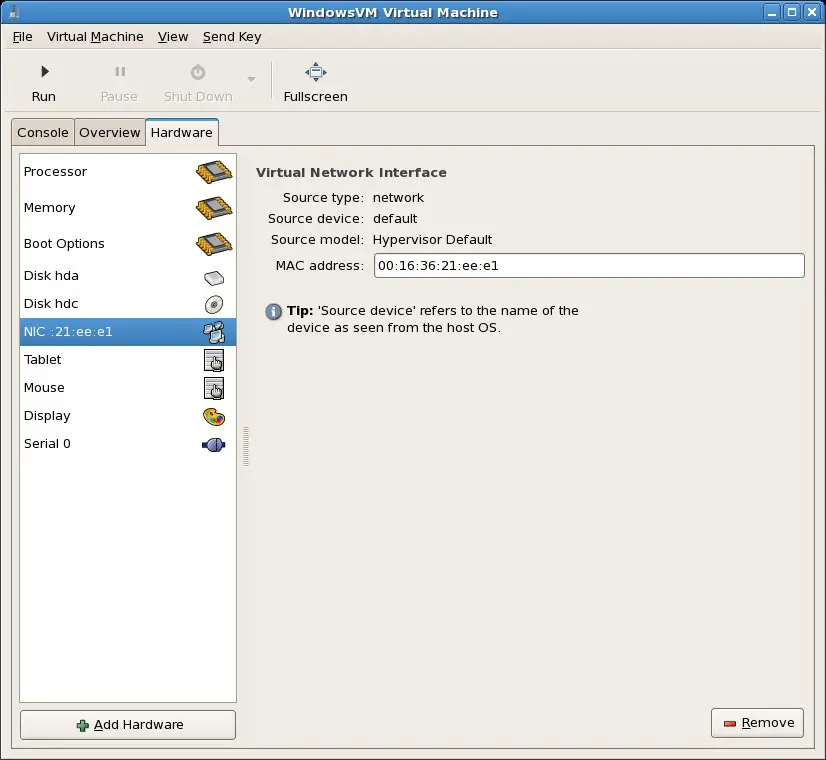The width and height of the screenshot is (826, 760).
Task: Remove the selected network interface
Action: [x=757, y=722]
